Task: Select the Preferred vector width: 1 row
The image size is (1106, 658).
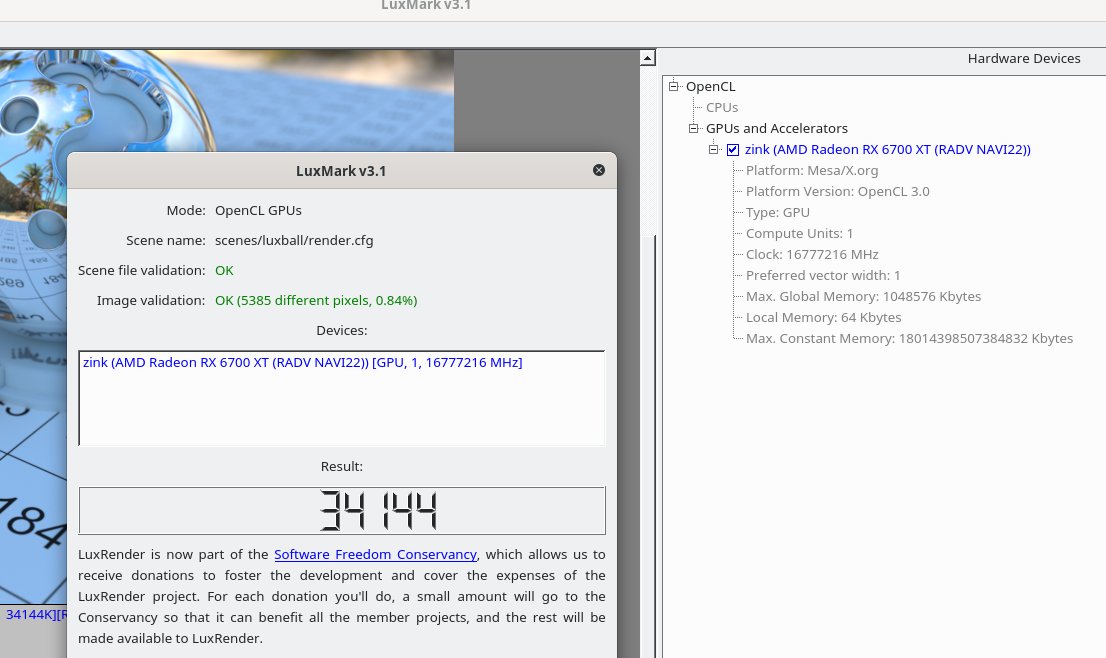Action: [823, 276]
